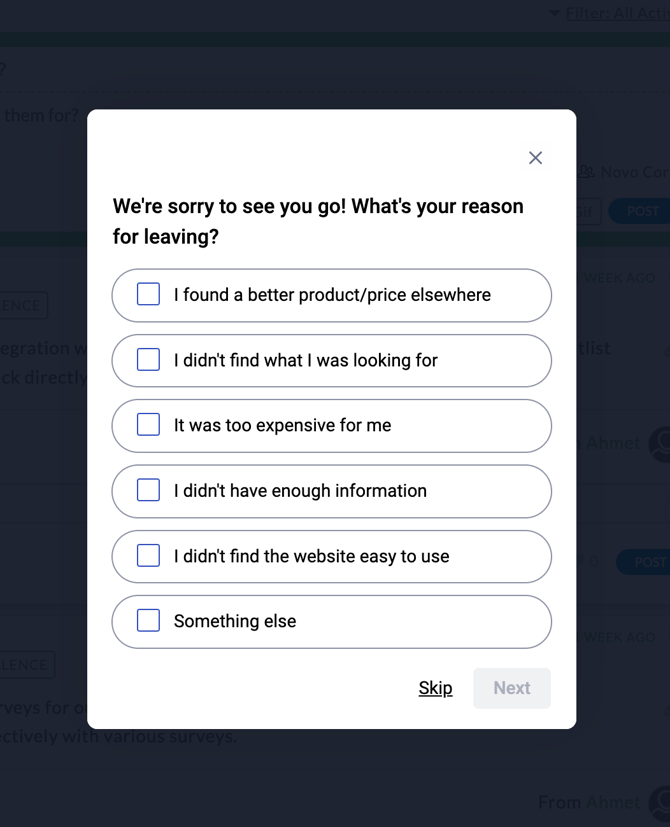Enable "I didn't have enough information" option
Image resolution: width=670 pixels, height=827 pixels.
148,491
